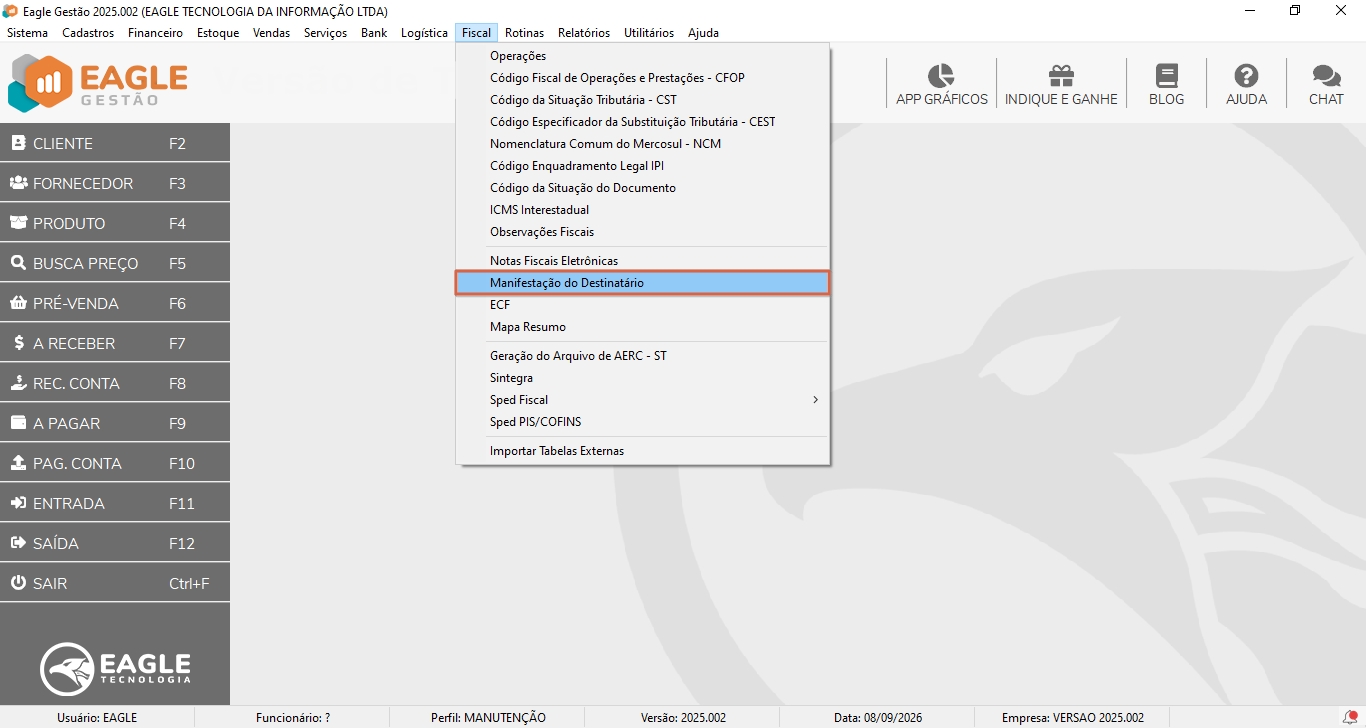Click the Perfil: MANUTENÇÃO status entry
This screenshot has height=728, width=1366.
[488, 718]
